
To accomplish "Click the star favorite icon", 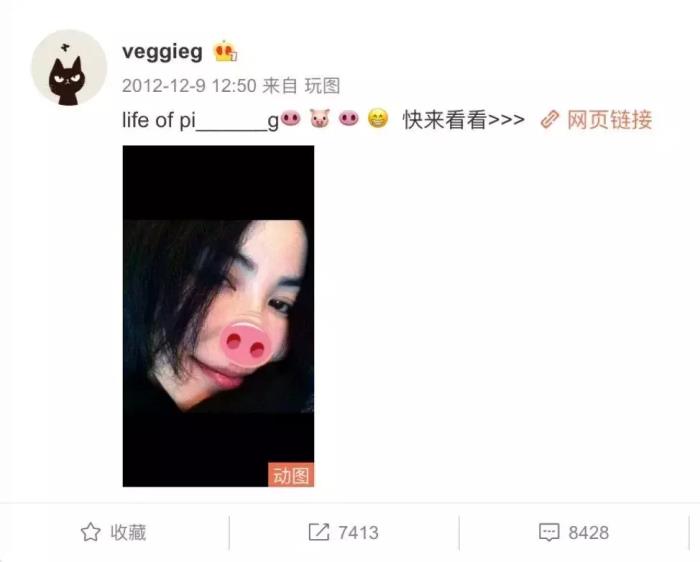I will [x=91, y=532].
